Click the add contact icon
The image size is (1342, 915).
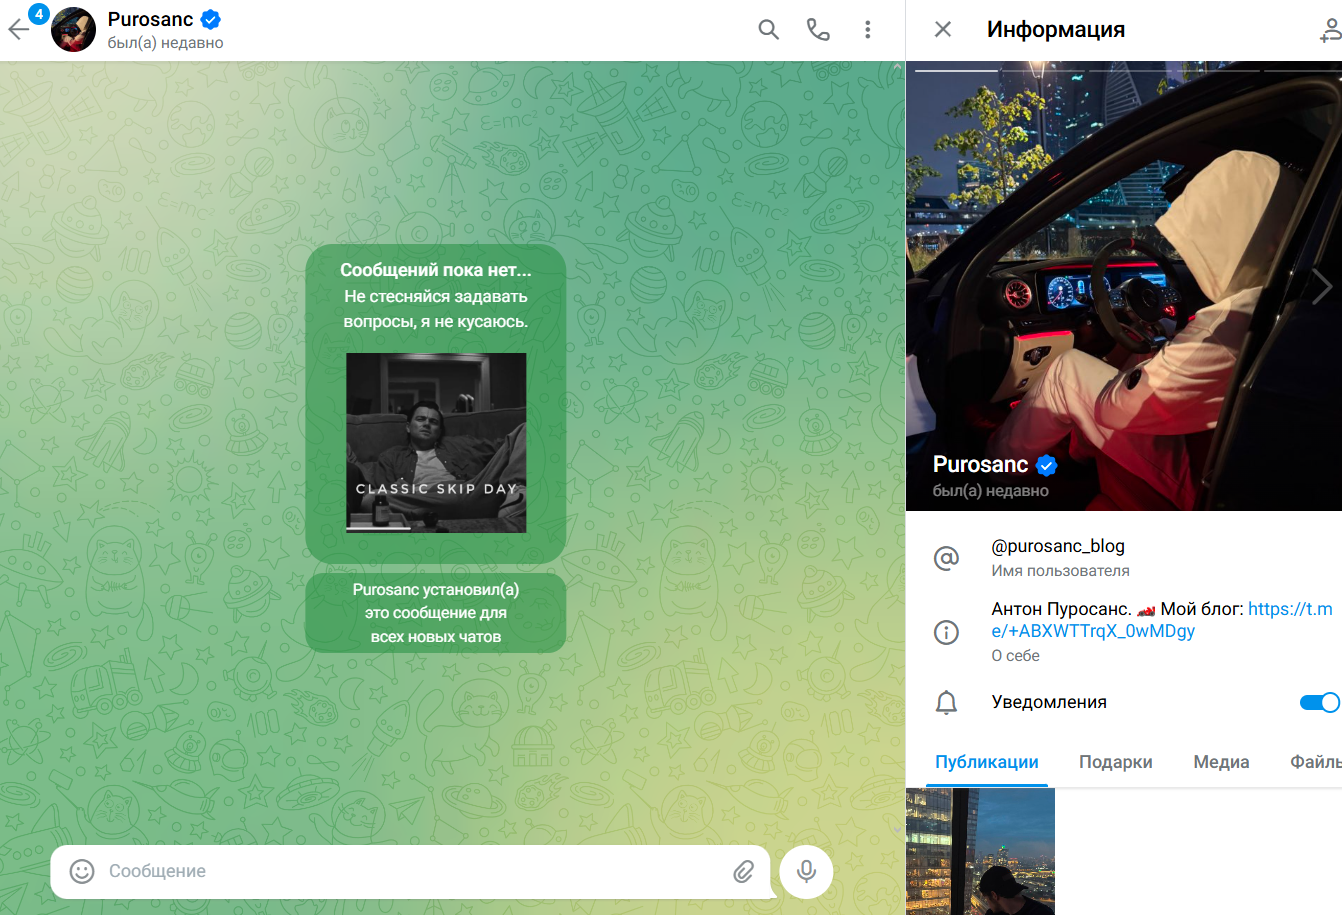click(x=1330, y=31)
